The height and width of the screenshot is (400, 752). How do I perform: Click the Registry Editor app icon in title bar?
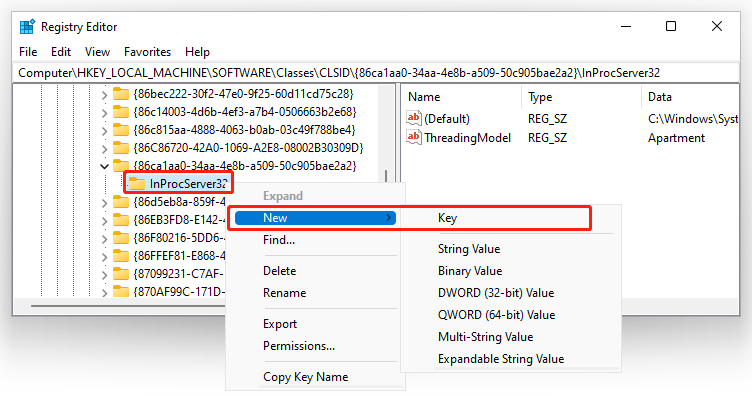pos(27,27)
